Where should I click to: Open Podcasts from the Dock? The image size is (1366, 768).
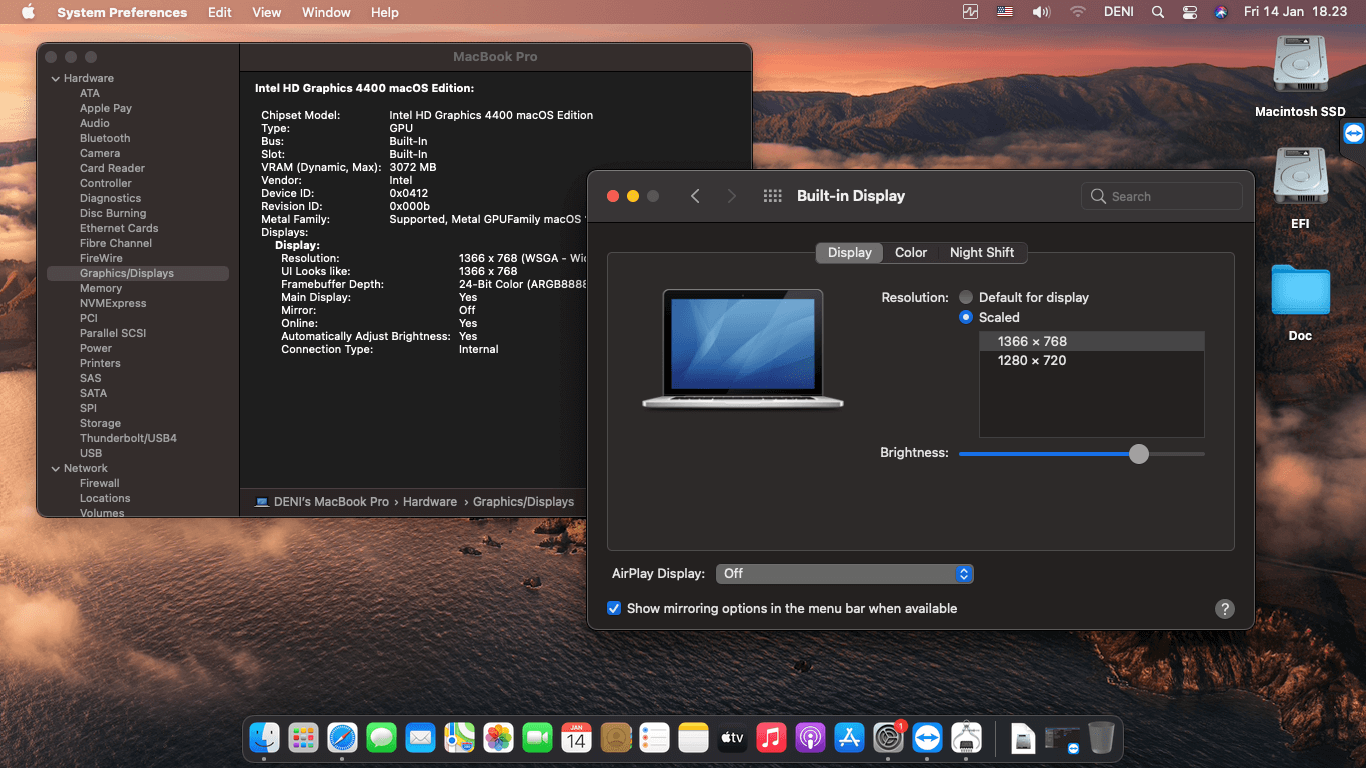click(x=810, y=738)
